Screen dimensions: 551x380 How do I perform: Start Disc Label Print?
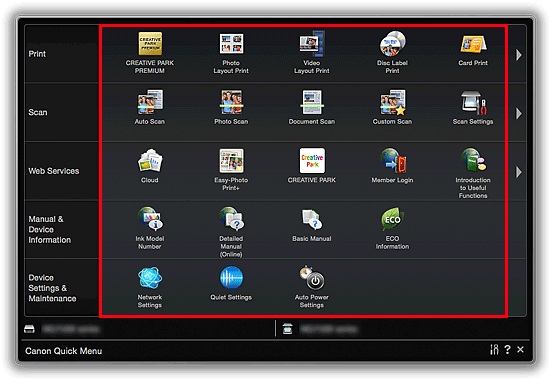pyautogui.click(x=392, y=53)
